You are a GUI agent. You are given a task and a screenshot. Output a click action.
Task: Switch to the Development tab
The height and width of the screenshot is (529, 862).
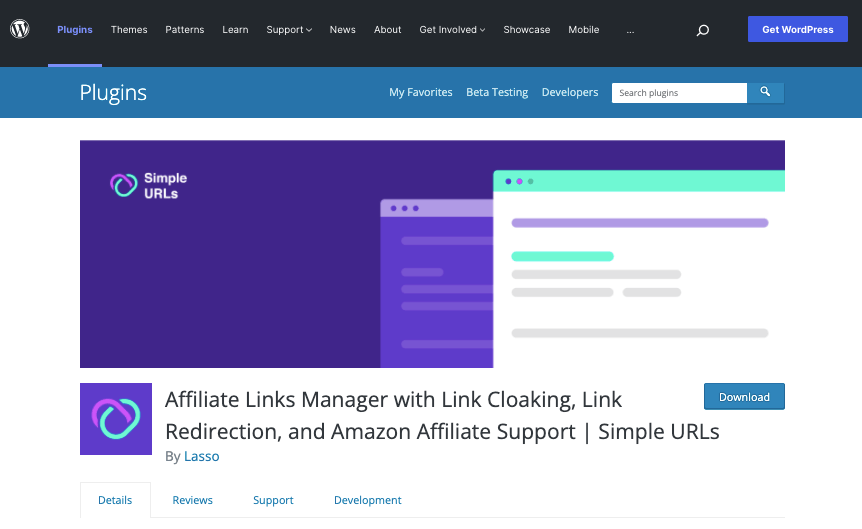(368, 500)
